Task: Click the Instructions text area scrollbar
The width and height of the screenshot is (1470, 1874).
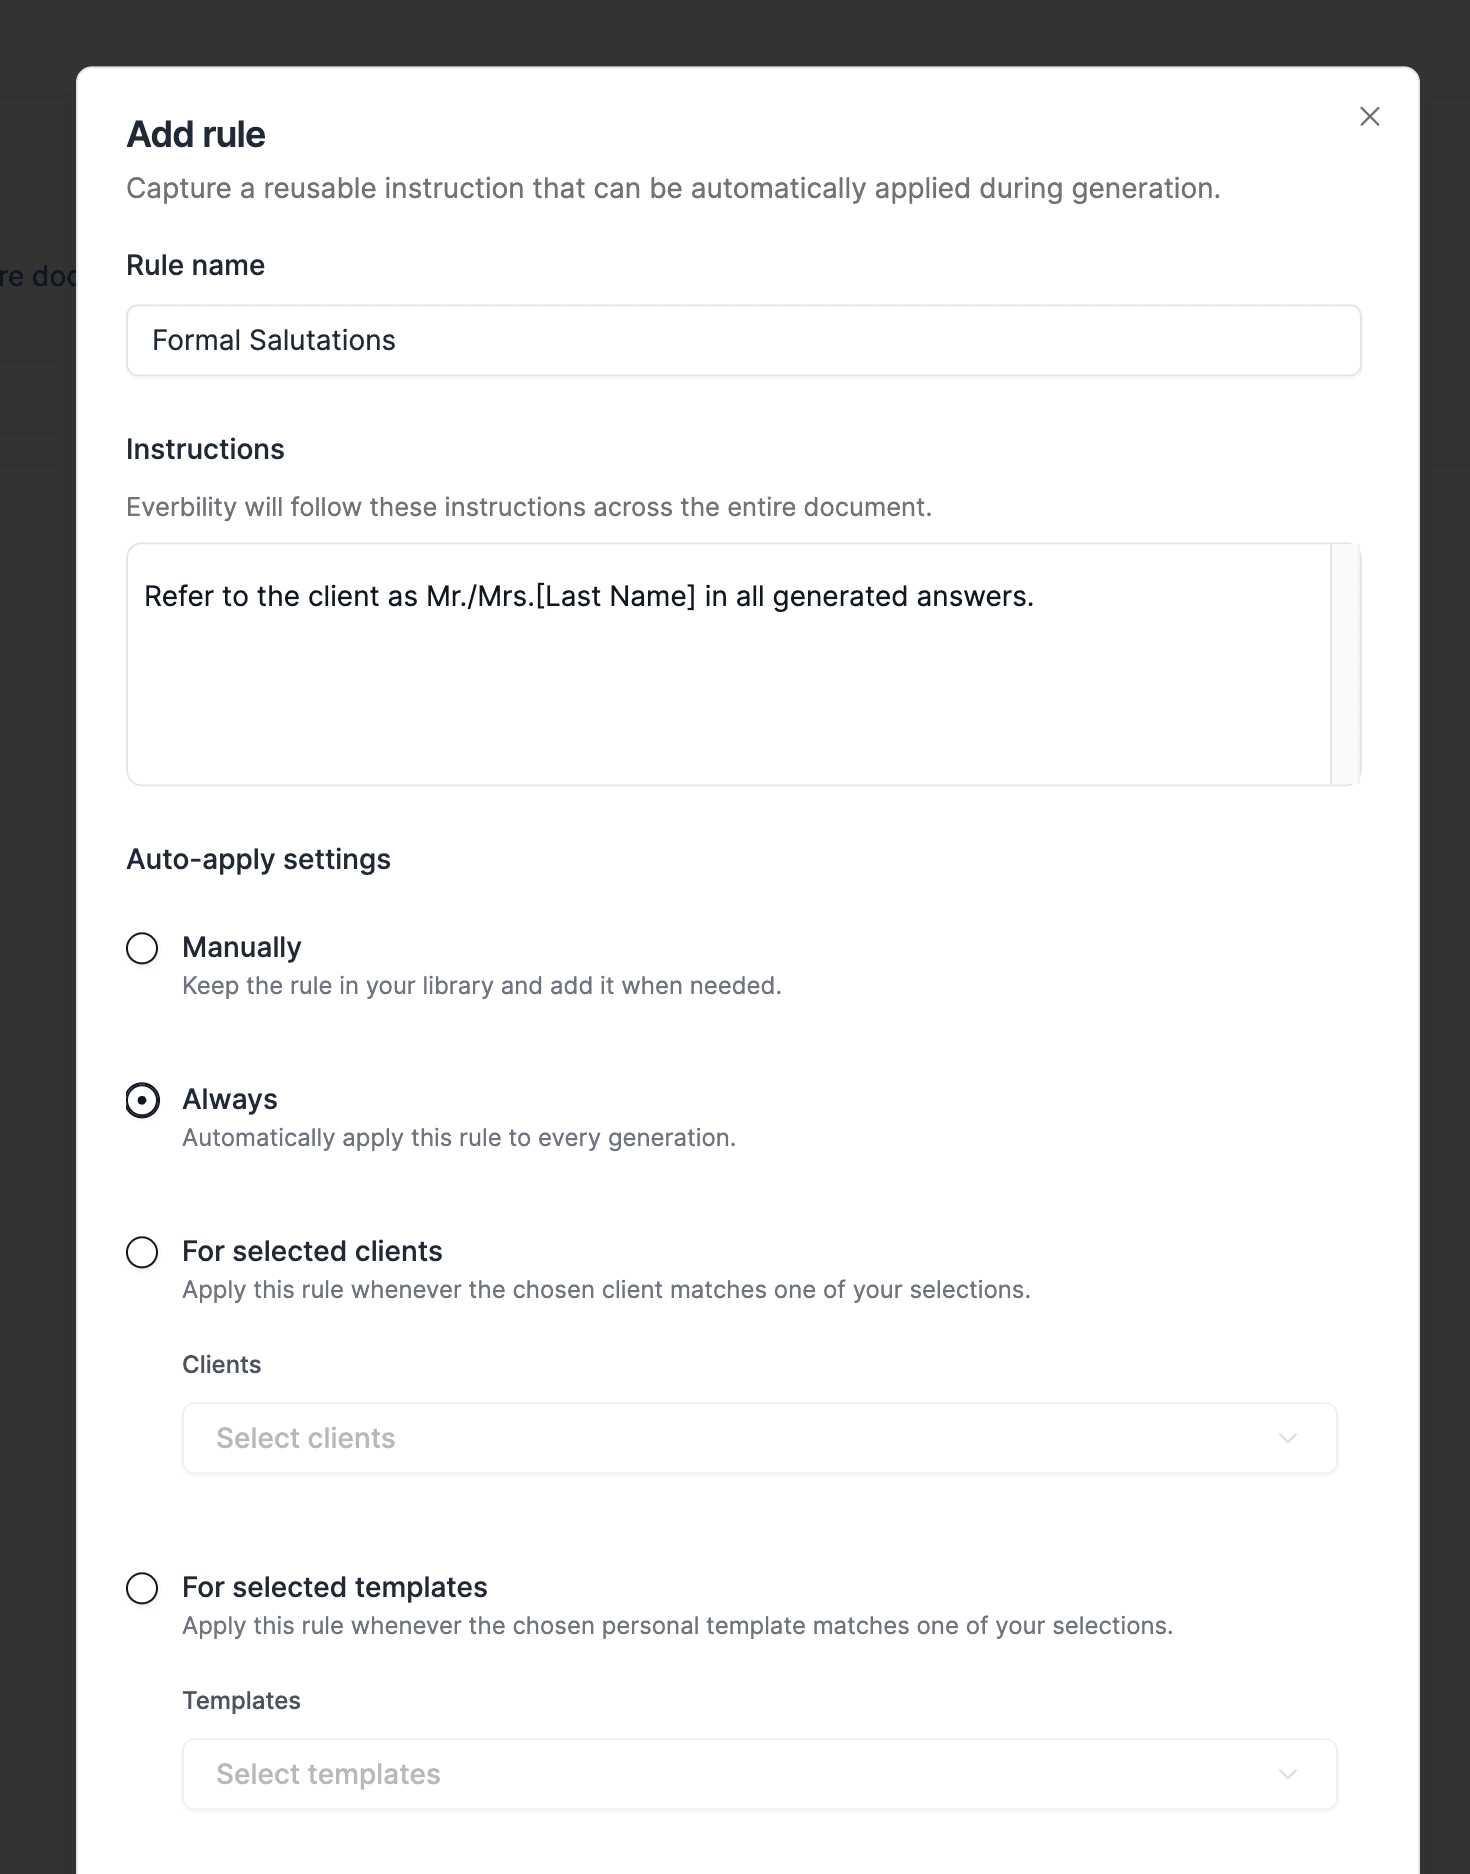Action: (1345, 664)
